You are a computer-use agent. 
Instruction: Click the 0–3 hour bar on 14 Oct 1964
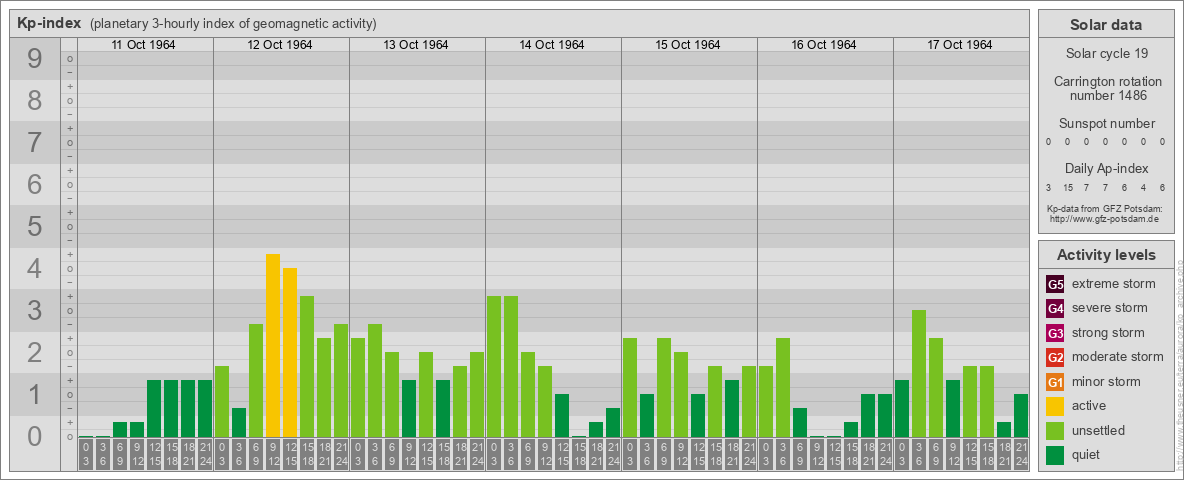pos(494,367)
